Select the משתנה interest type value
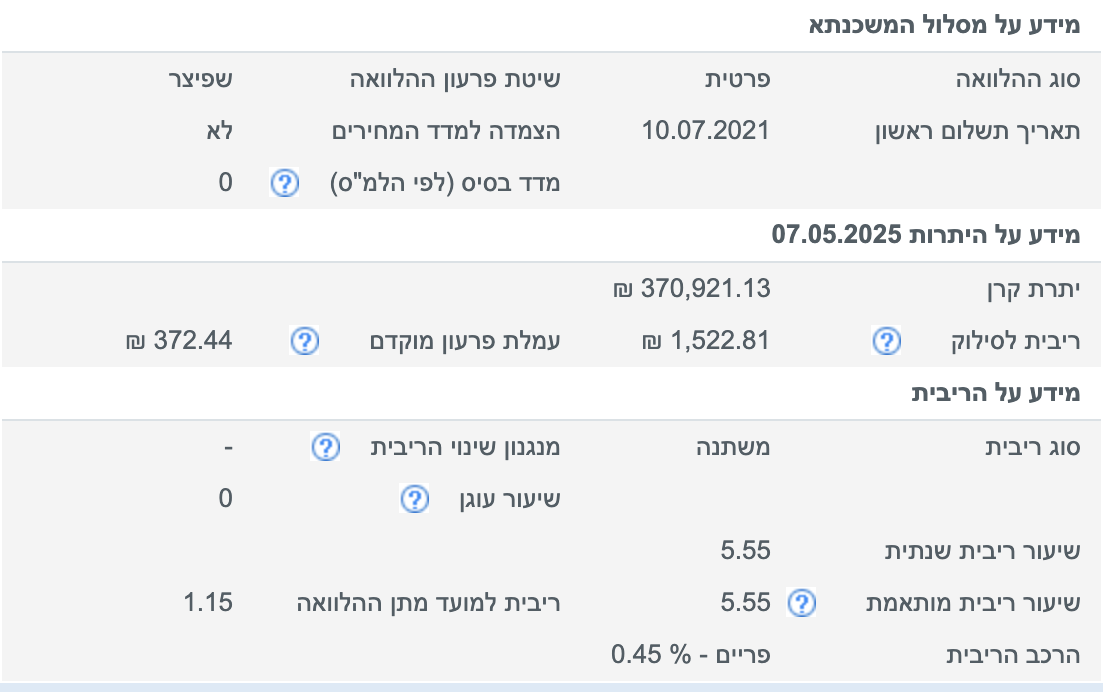Screen dimensions: 1110x692 pos(733,447)
